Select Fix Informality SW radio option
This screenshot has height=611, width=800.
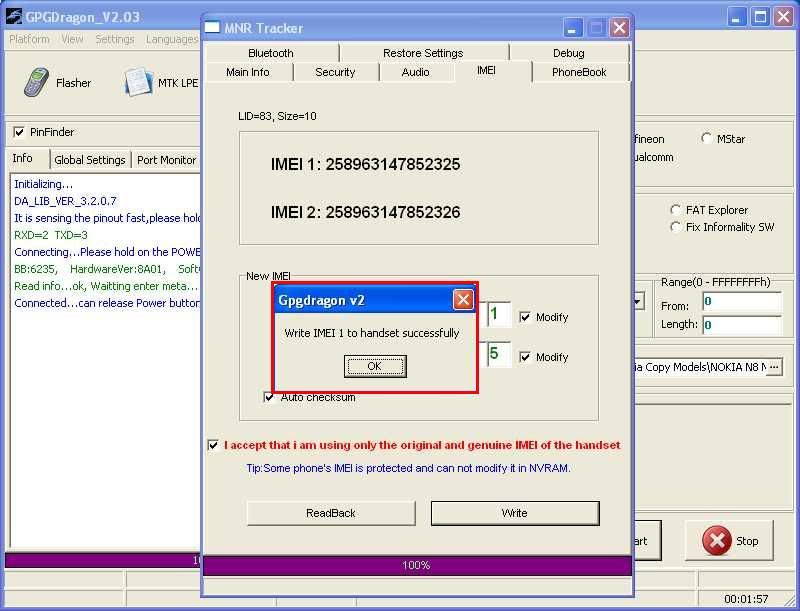[675, 227]
